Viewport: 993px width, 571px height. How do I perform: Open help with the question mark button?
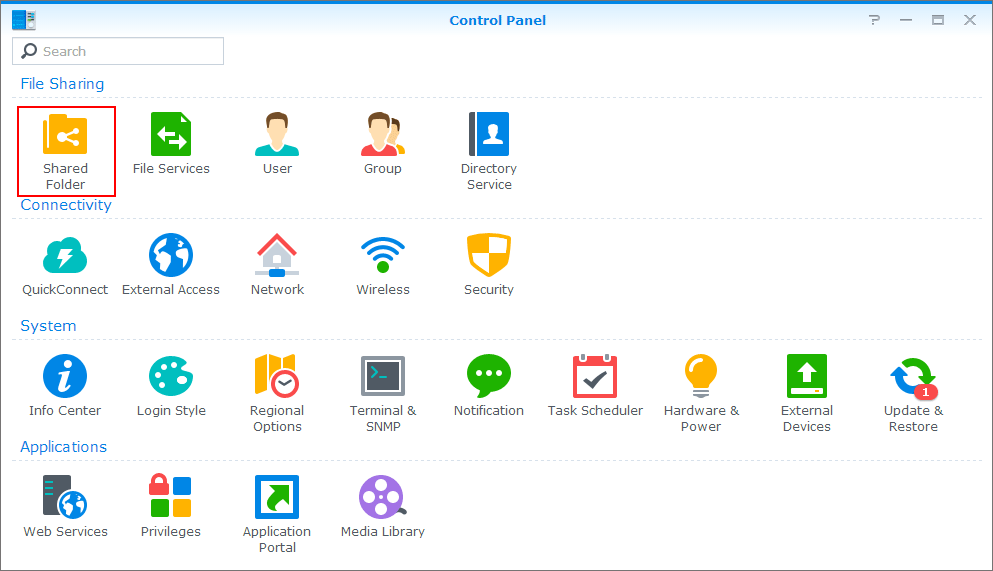tap(875, 20)
